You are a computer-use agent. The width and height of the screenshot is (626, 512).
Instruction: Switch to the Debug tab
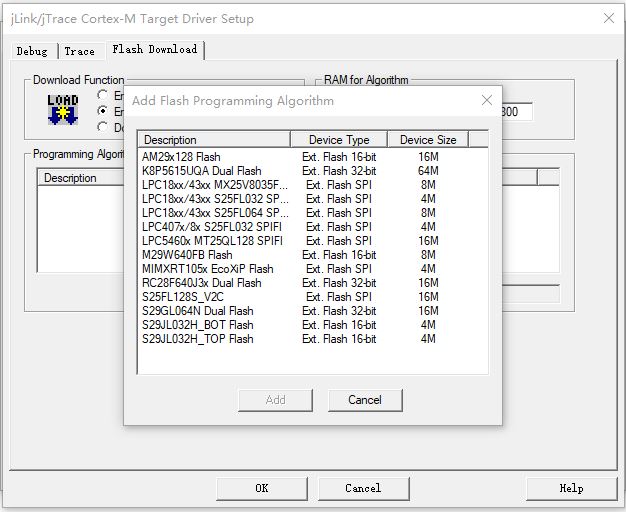click(x=32, y=51)
